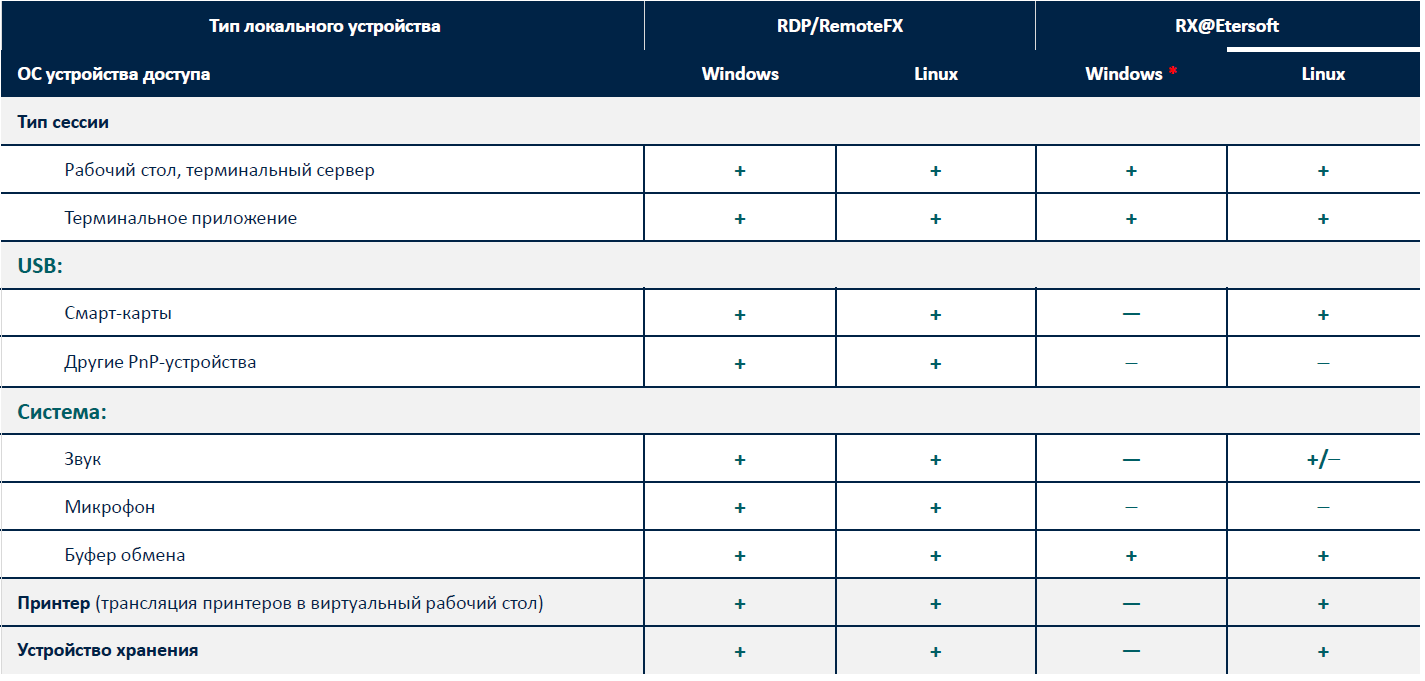This screenshot has width=1425, height=681.
Task: Click the 'Тип локального устройства' header
Action: [324, 27]
